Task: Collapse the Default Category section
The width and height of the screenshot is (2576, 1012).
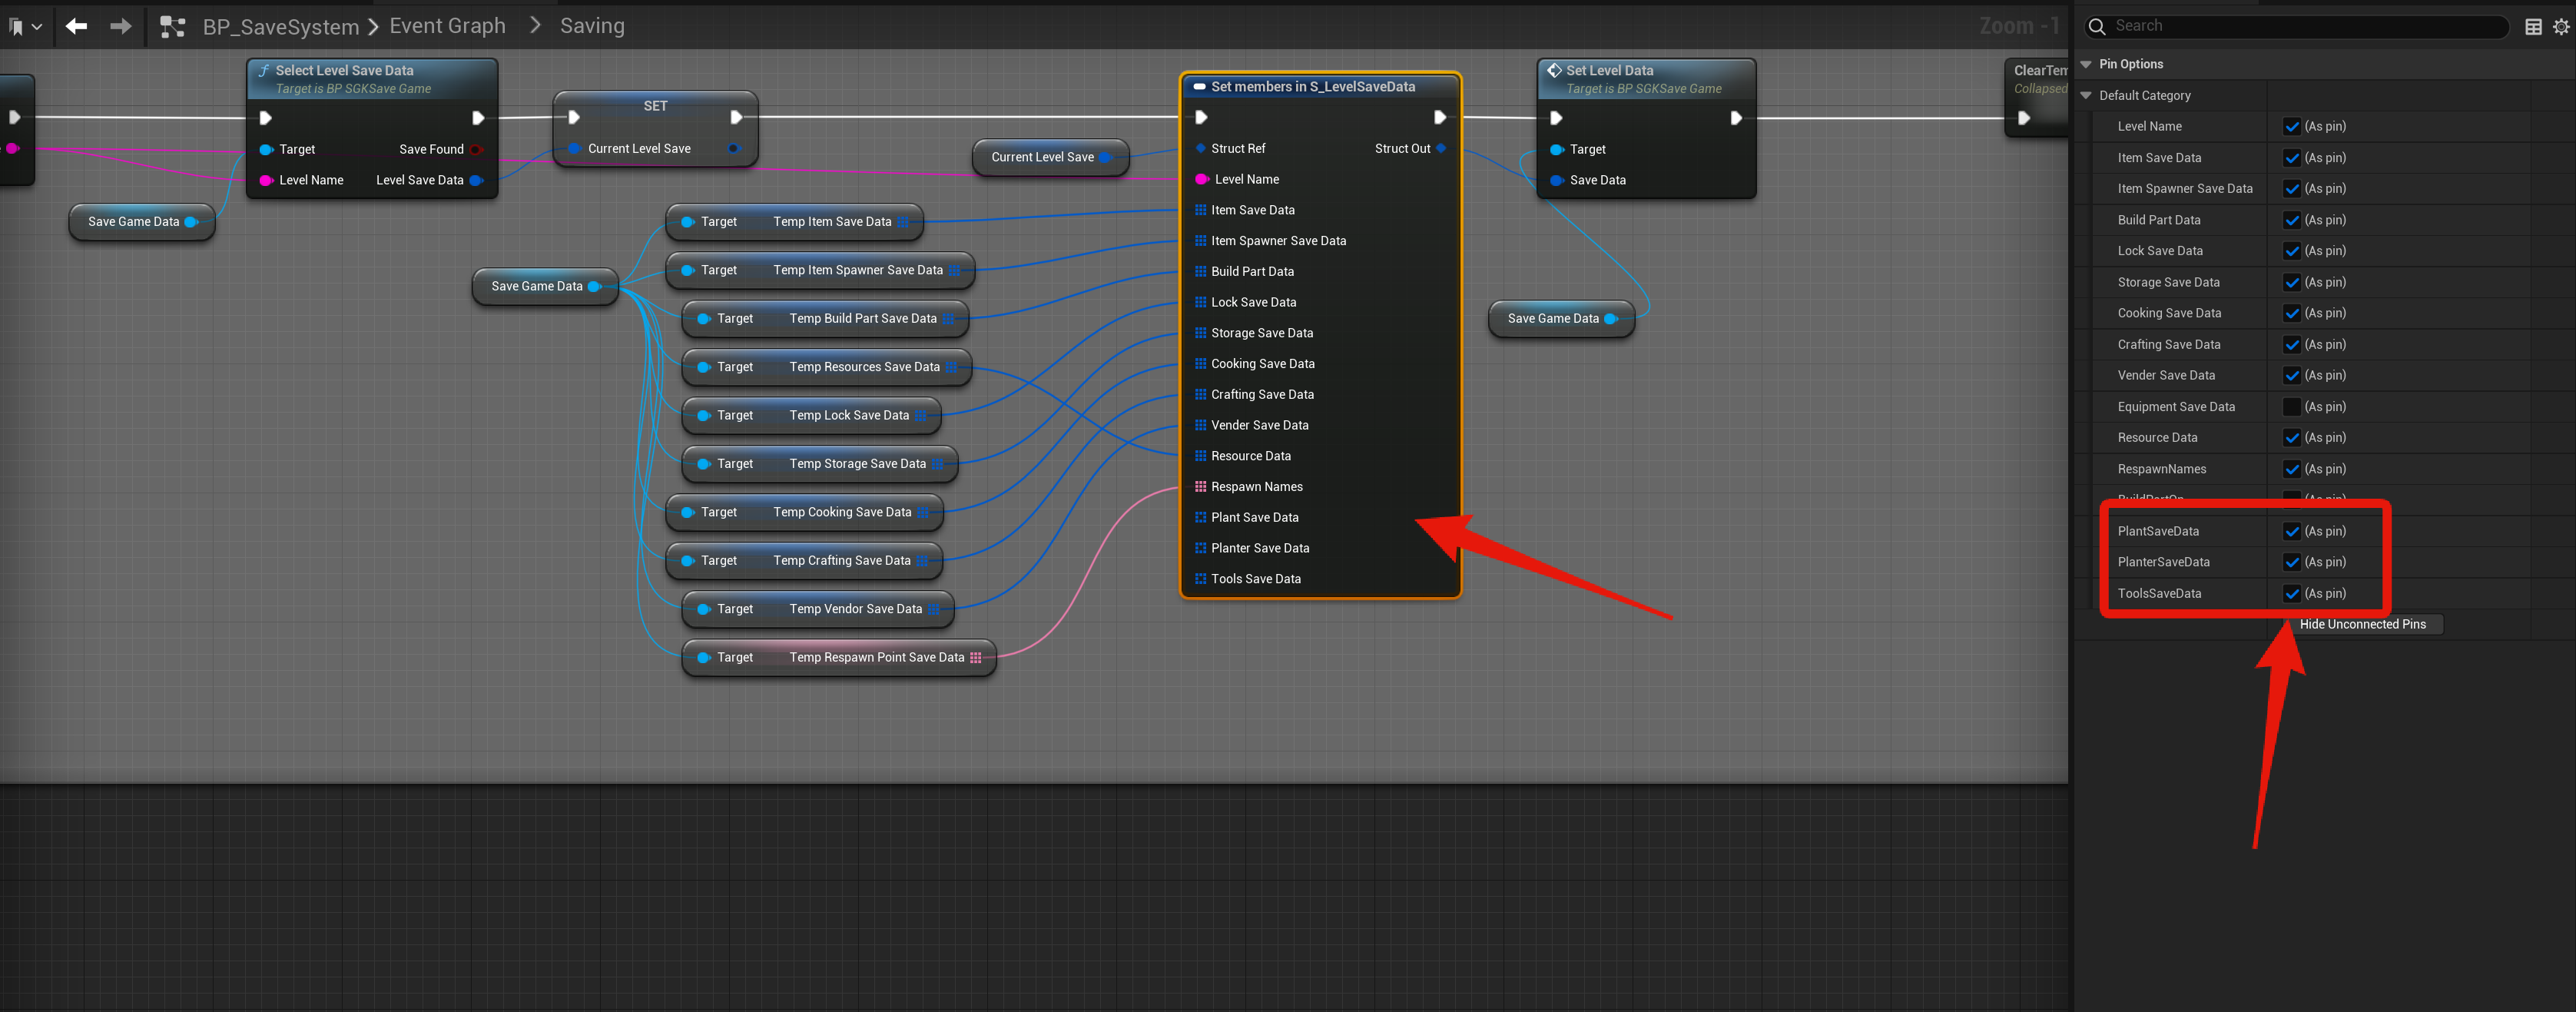Action: [2086, 95]
